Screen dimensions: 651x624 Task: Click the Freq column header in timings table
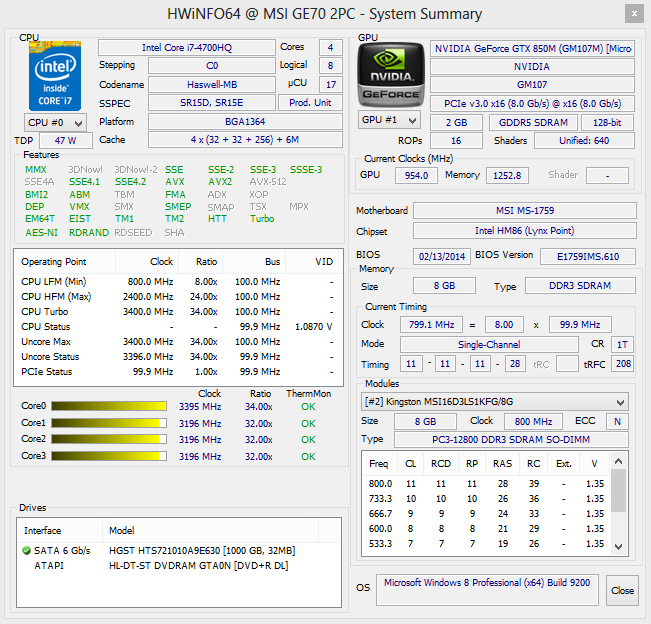(x=379, y=463)
